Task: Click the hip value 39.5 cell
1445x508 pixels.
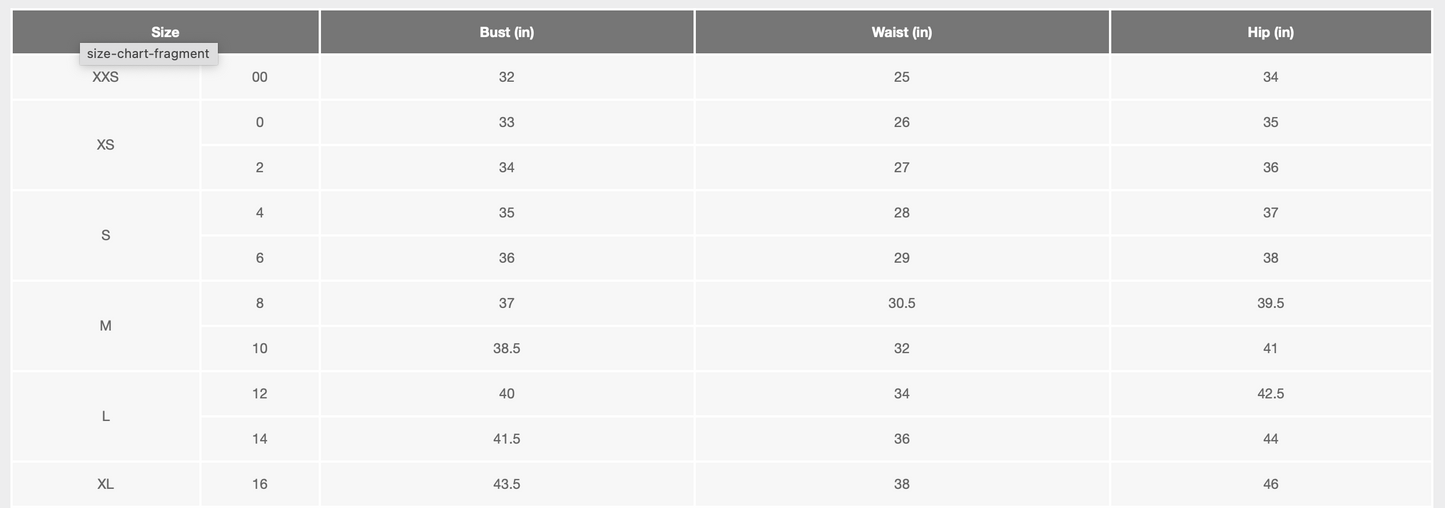Action: tap(1271, 303)
